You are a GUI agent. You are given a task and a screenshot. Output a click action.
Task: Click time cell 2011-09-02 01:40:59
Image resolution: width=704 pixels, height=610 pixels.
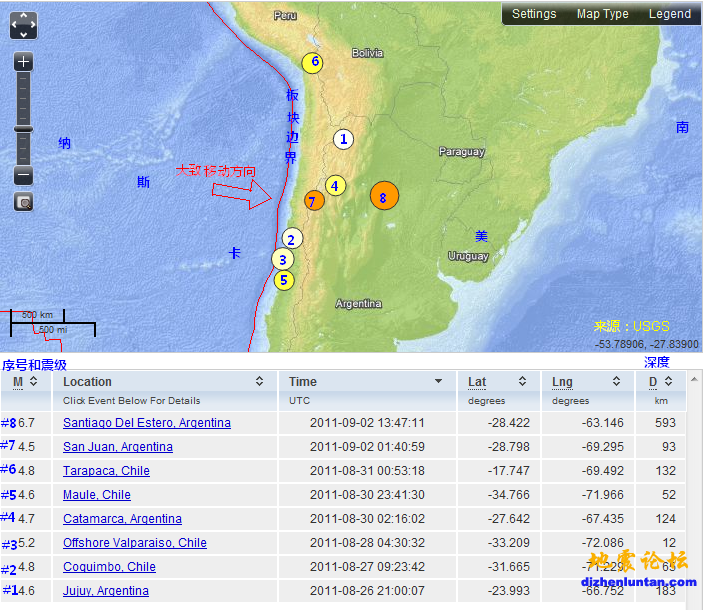point(367,447)
